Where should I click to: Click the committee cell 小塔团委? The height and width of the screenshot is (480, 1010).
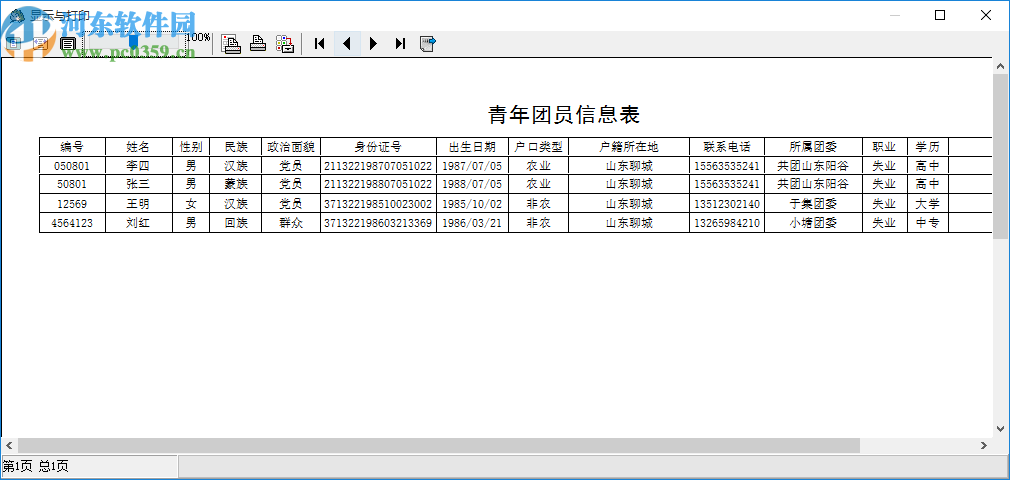pos(813,224)
